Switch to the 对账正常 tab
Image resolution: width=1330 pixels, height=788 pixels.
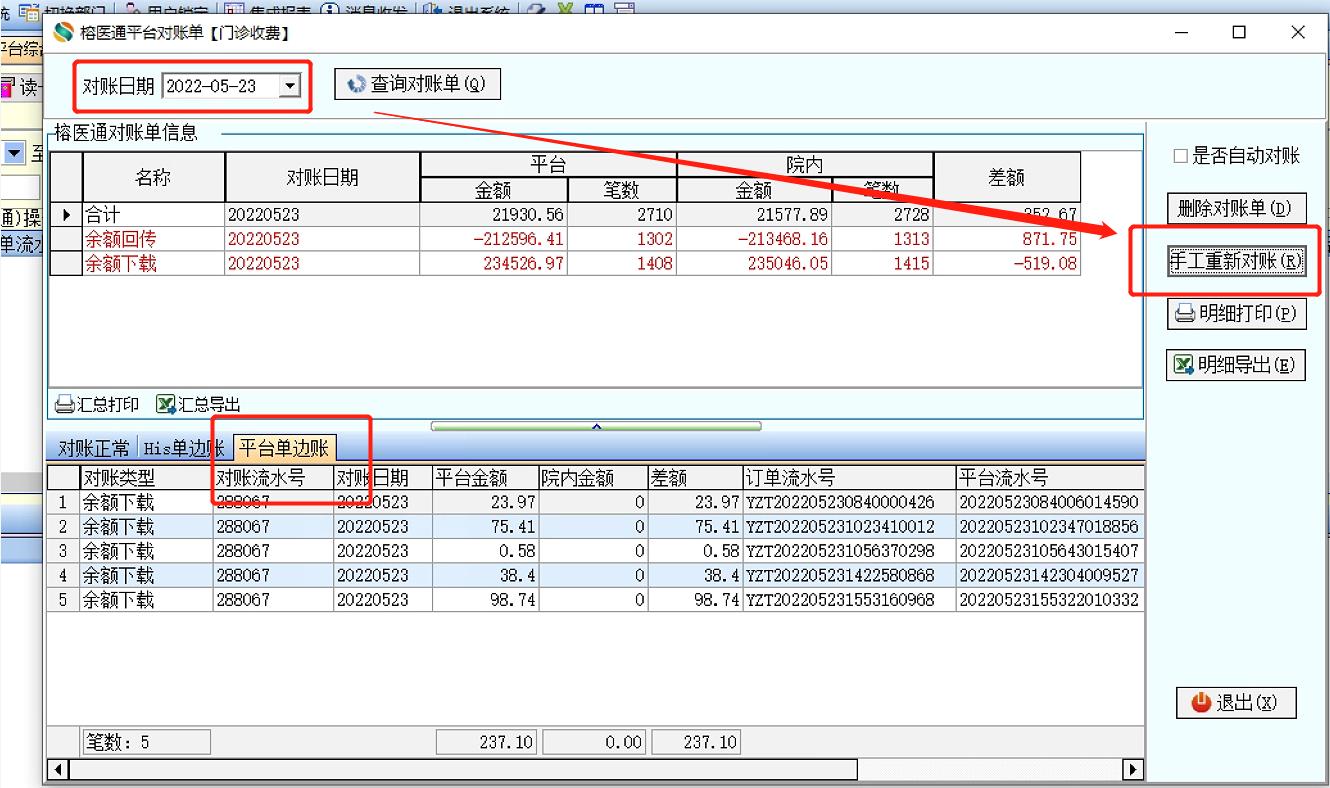(x=93, y=448)
